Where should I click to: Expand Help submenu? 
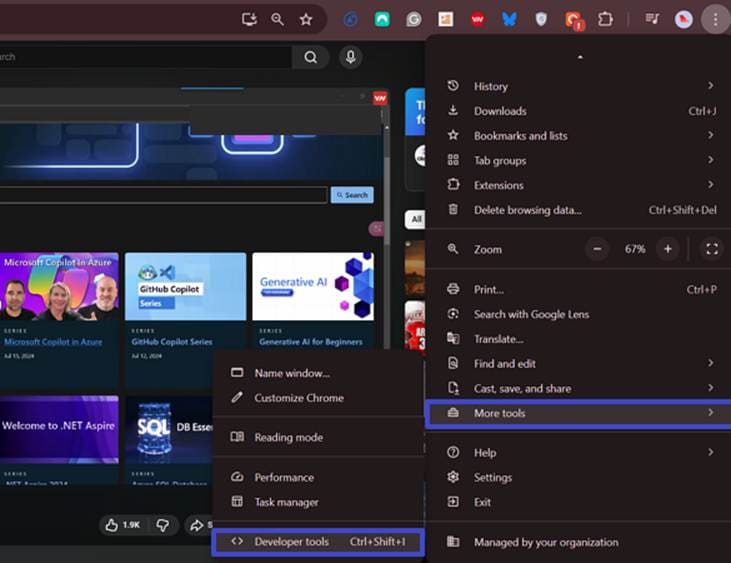[578, 453]
